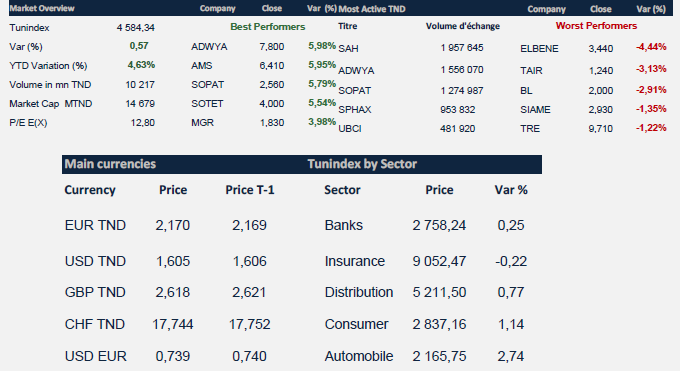The image size is (680, 371).
Task: Select the Tunindex value 4 584,34
Action: pos(136,28)
